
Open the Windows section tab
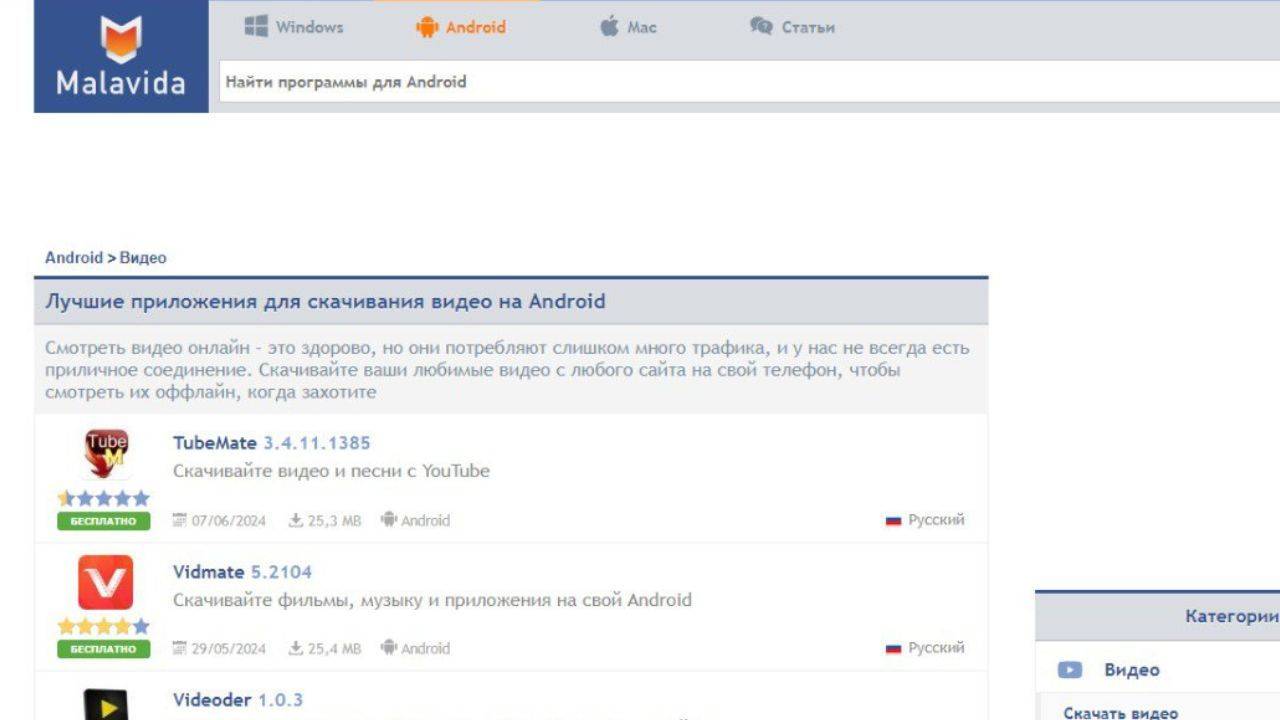point(293,27)
